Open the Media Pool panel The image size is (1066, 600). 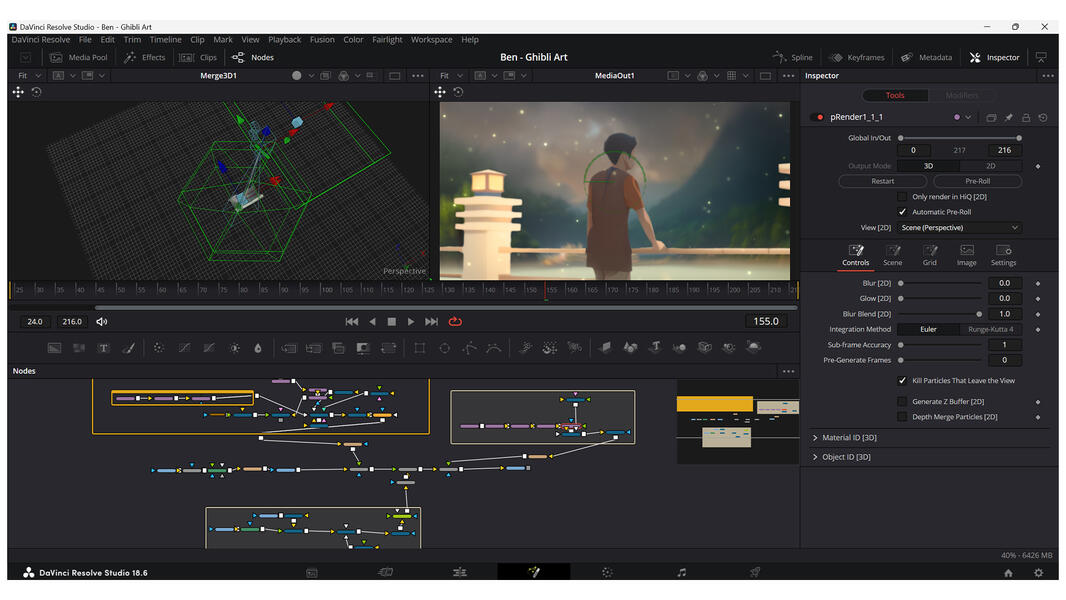[x=80, y=57]
